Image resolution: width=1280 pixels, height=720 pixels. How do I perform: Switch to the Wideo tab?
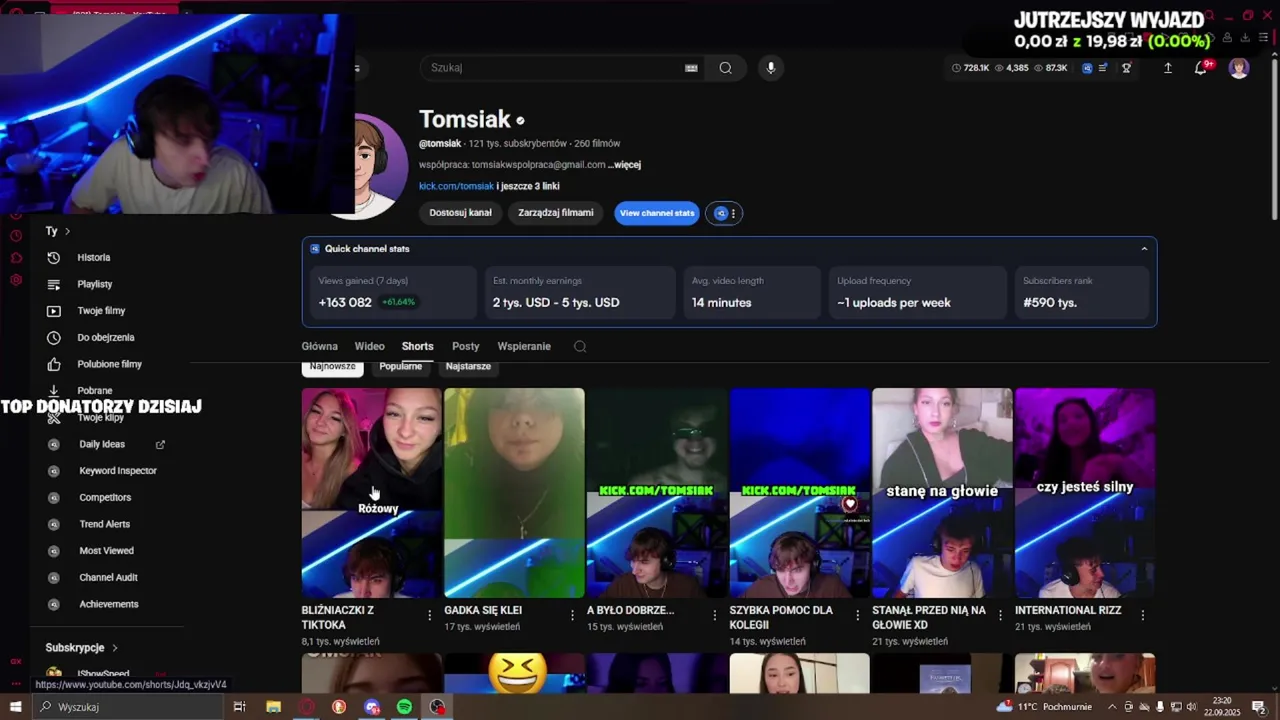click(369, 346)
